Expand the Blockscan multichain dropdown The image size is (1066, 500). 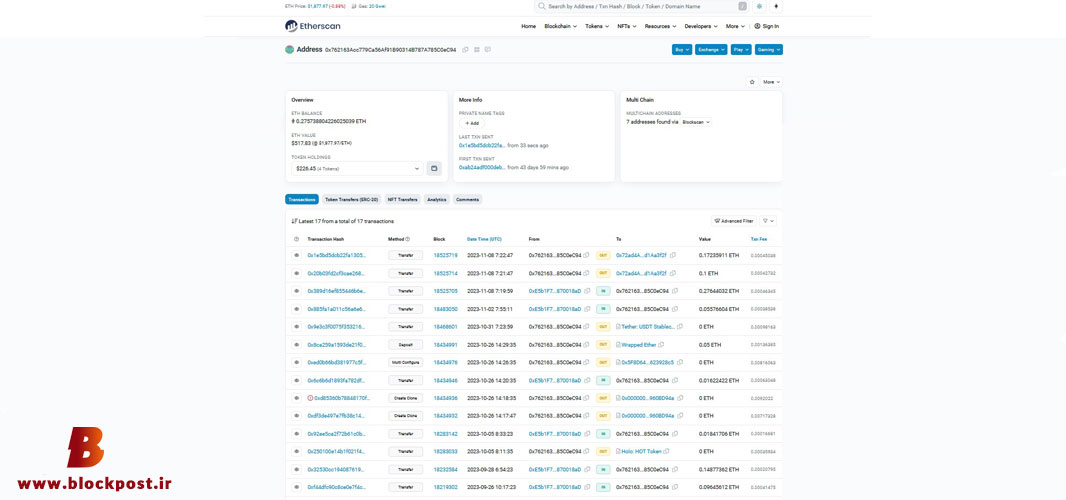pos(696,122)
